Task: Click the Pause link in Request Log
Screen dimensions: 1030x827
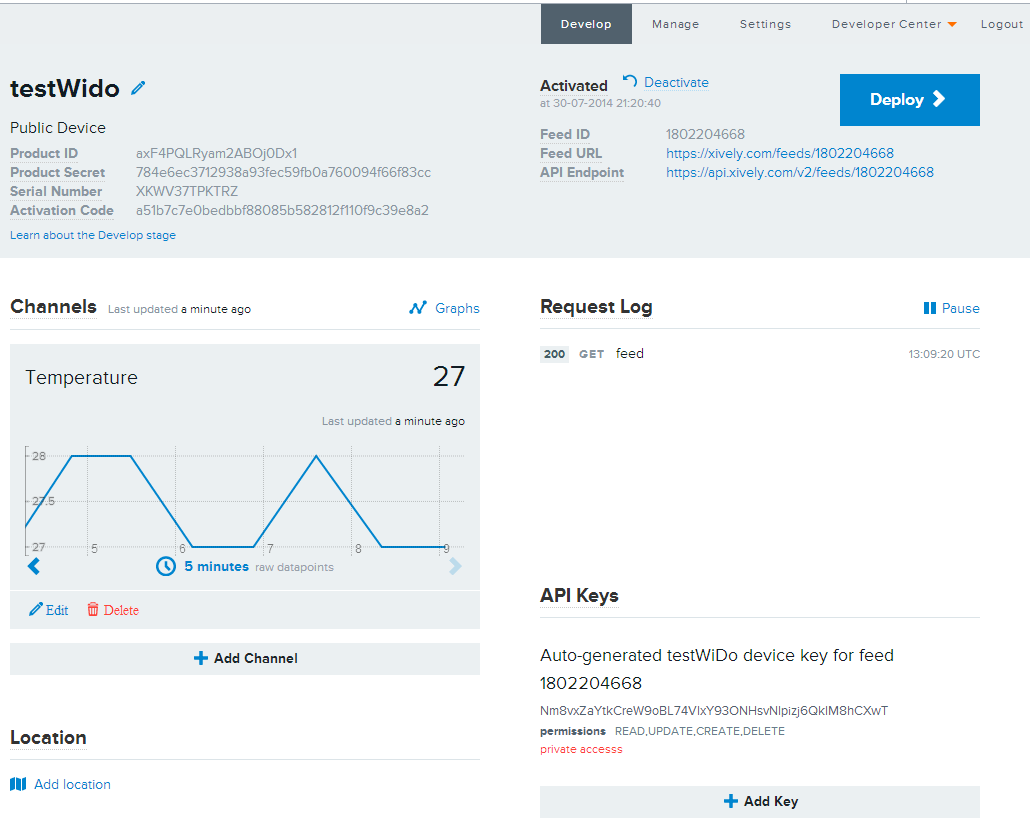Action: point(960,308)
